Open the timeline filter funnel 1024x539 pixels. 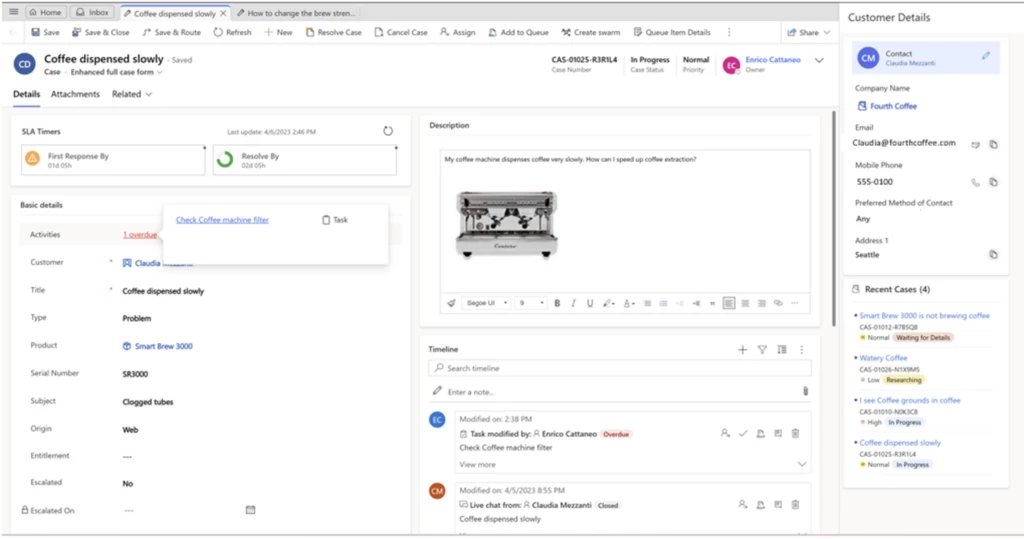click(762, 349)
